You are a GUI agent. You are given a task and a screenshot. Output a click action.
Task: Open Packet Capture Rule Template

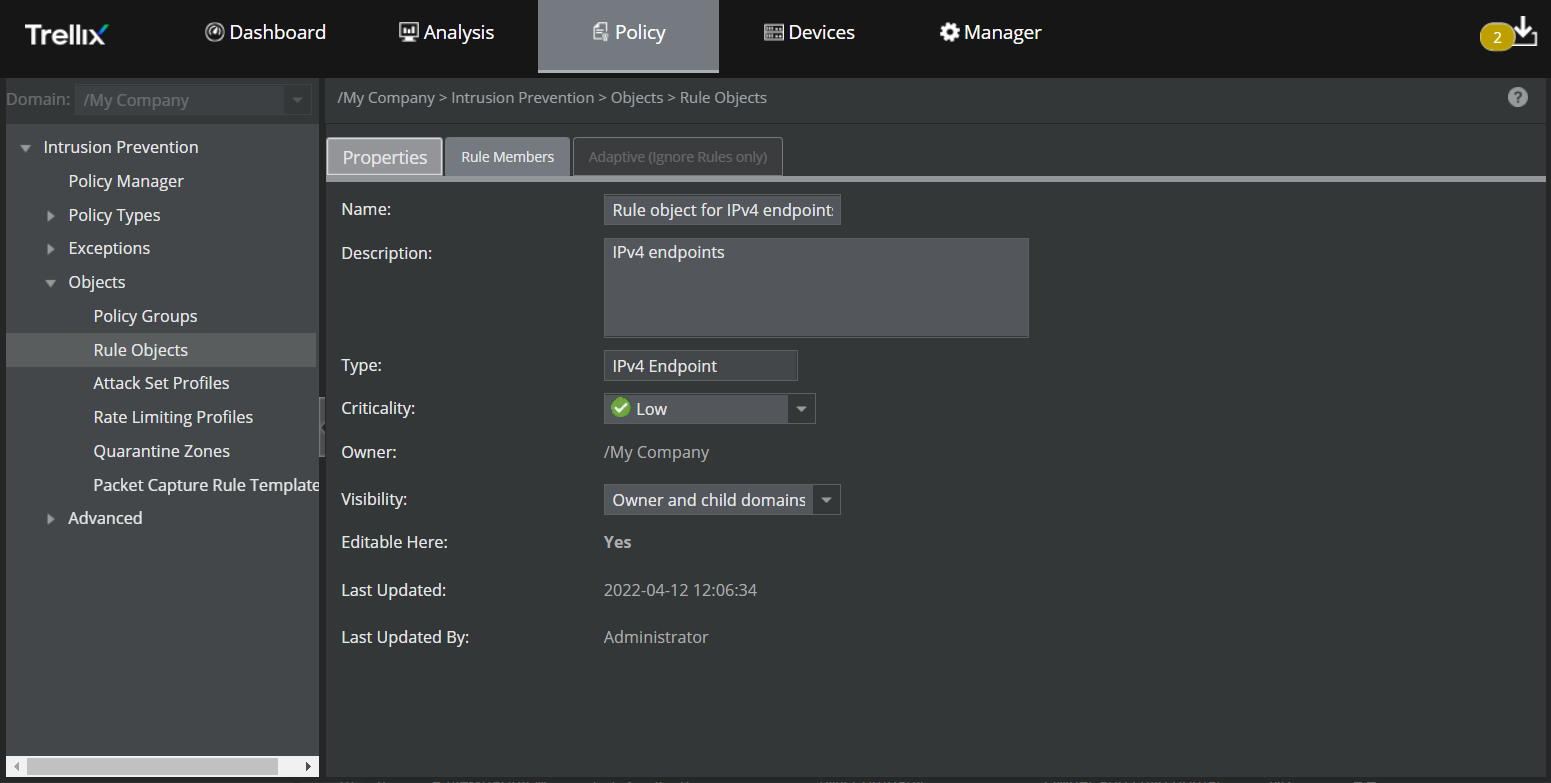(206, 485)
